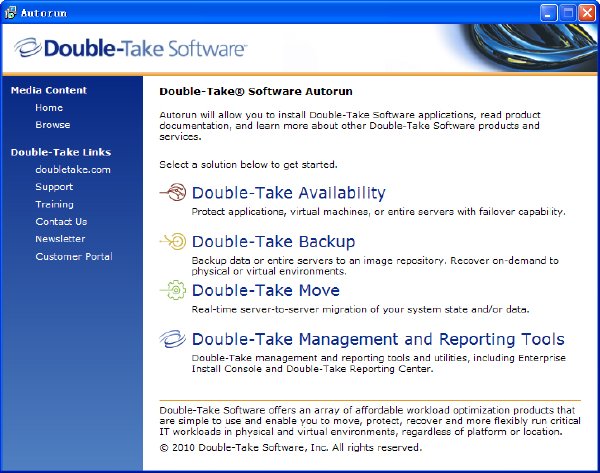This screenshot has height=473, width=600.
Task: Open the Double-Take Backup solution link
Action: [273, 242]
